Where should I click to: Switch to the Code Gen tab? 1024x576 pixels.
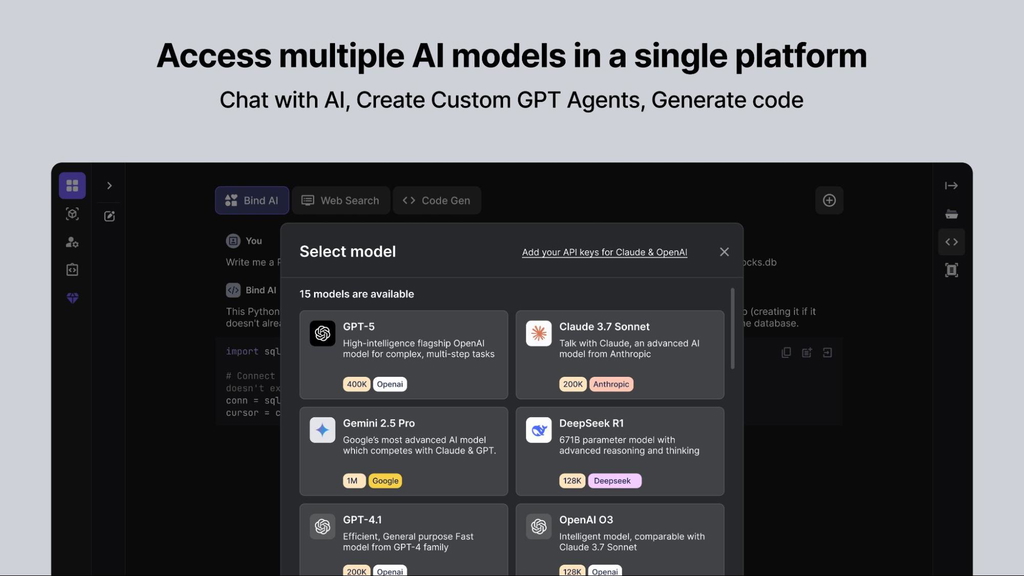436,201
